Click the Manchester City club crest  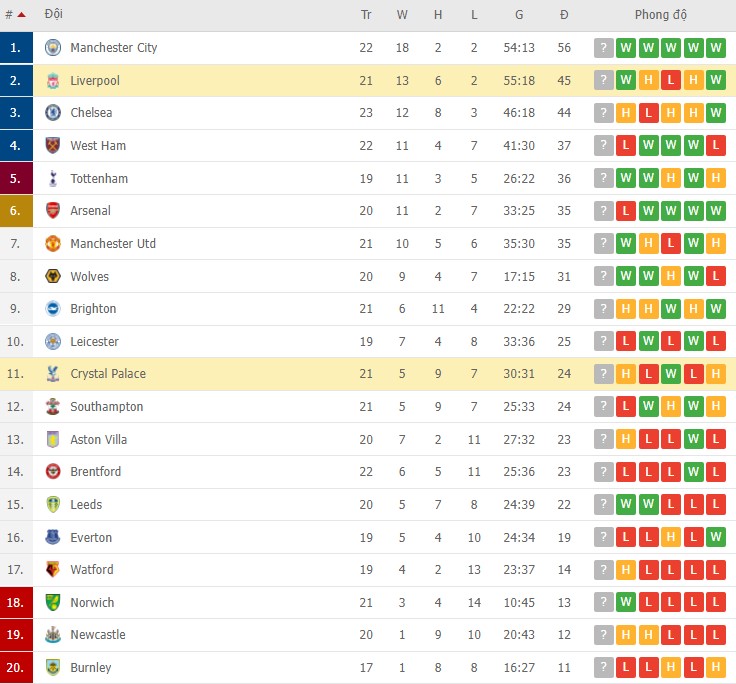[x=53, y=48]
